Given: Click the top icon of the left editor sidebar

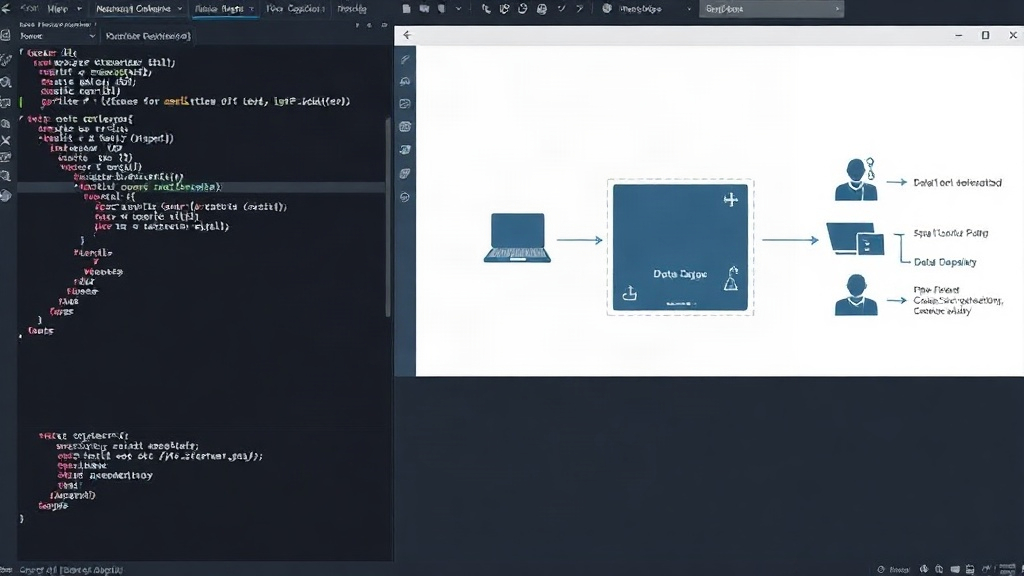Looking at the screenshot, I should 6,35.
